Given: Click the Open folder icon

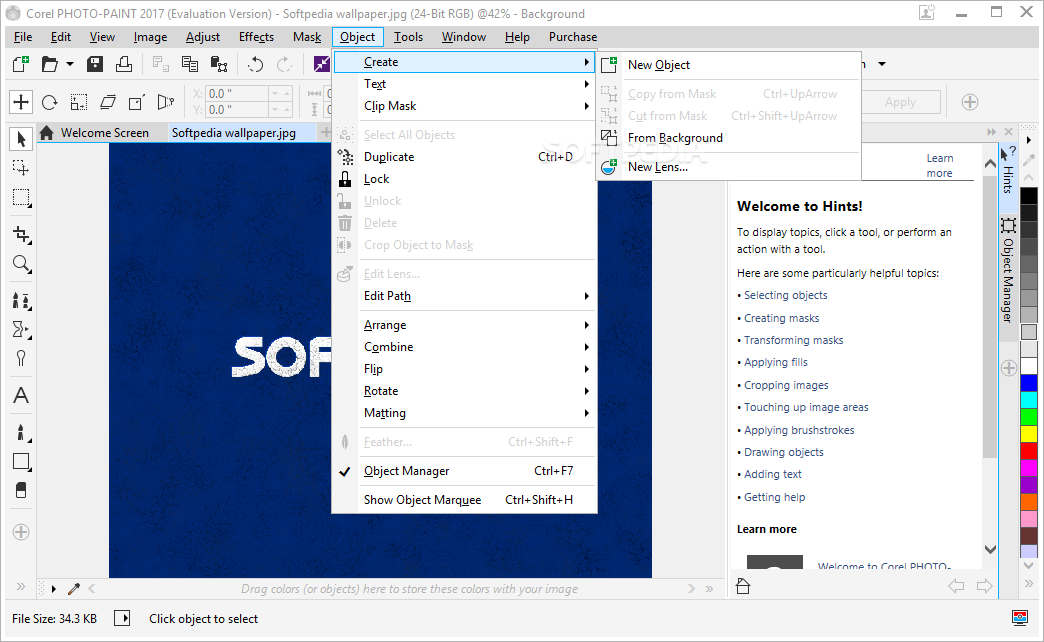Looking at the screenshot, I should coord(50,64).
